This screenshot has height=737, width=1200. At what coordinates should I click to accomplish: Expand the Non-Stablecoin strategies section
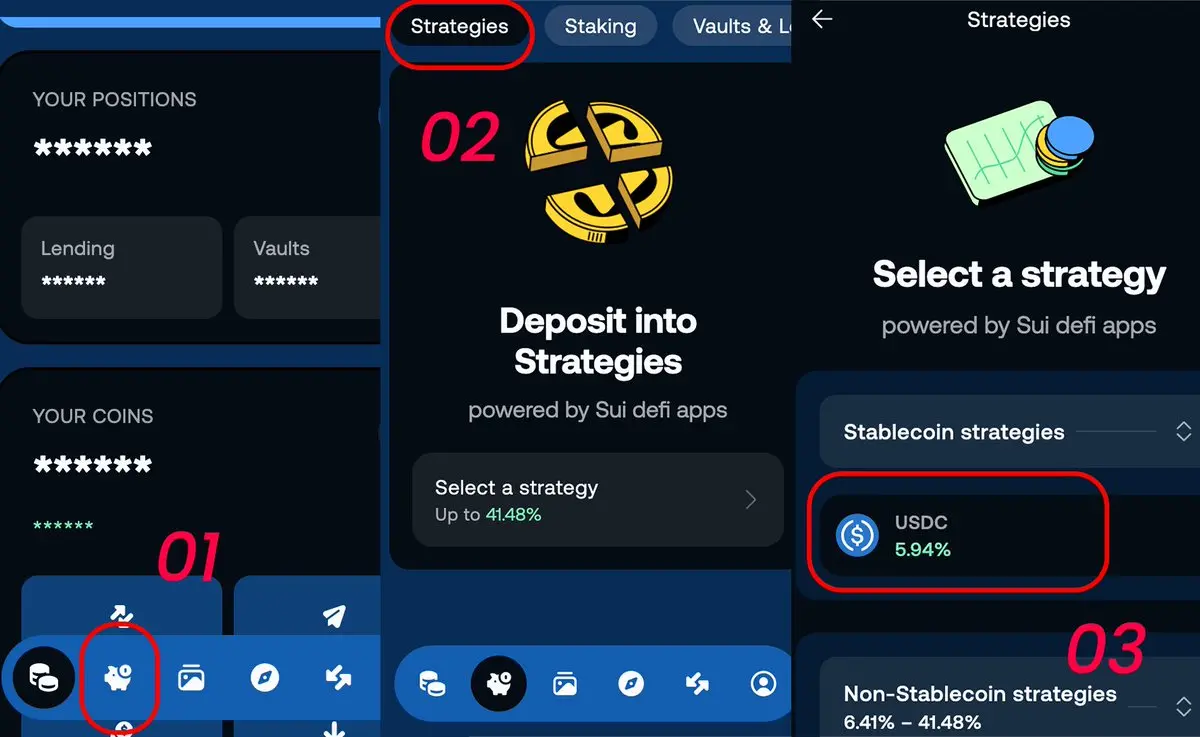click(1183, 706)
